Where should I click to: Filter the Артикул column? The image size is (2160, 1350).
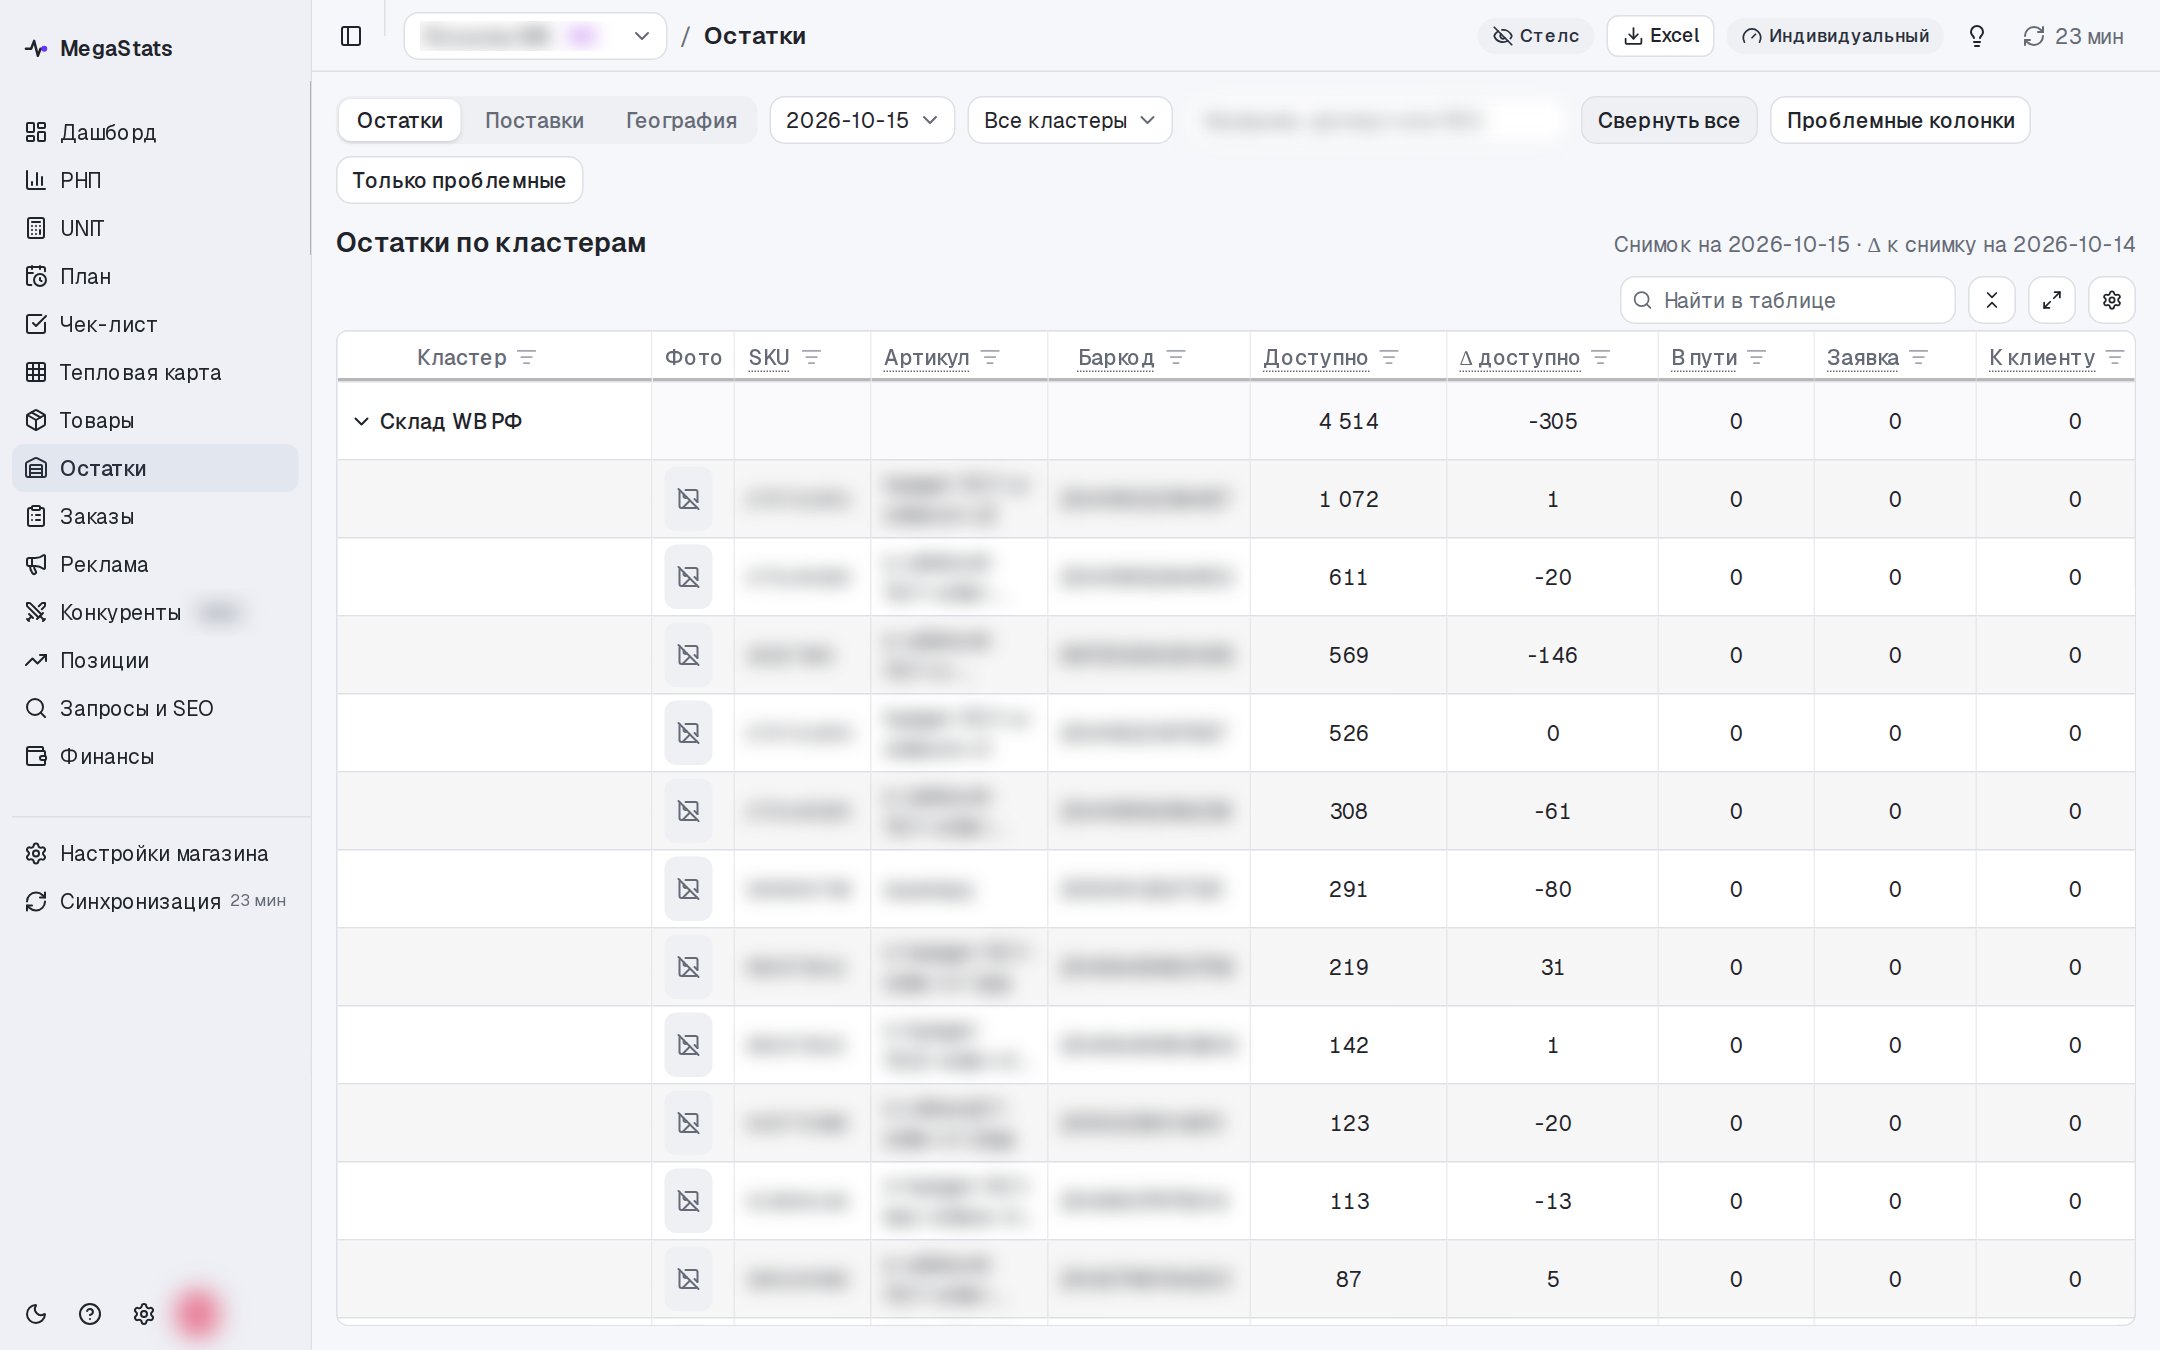990,357
